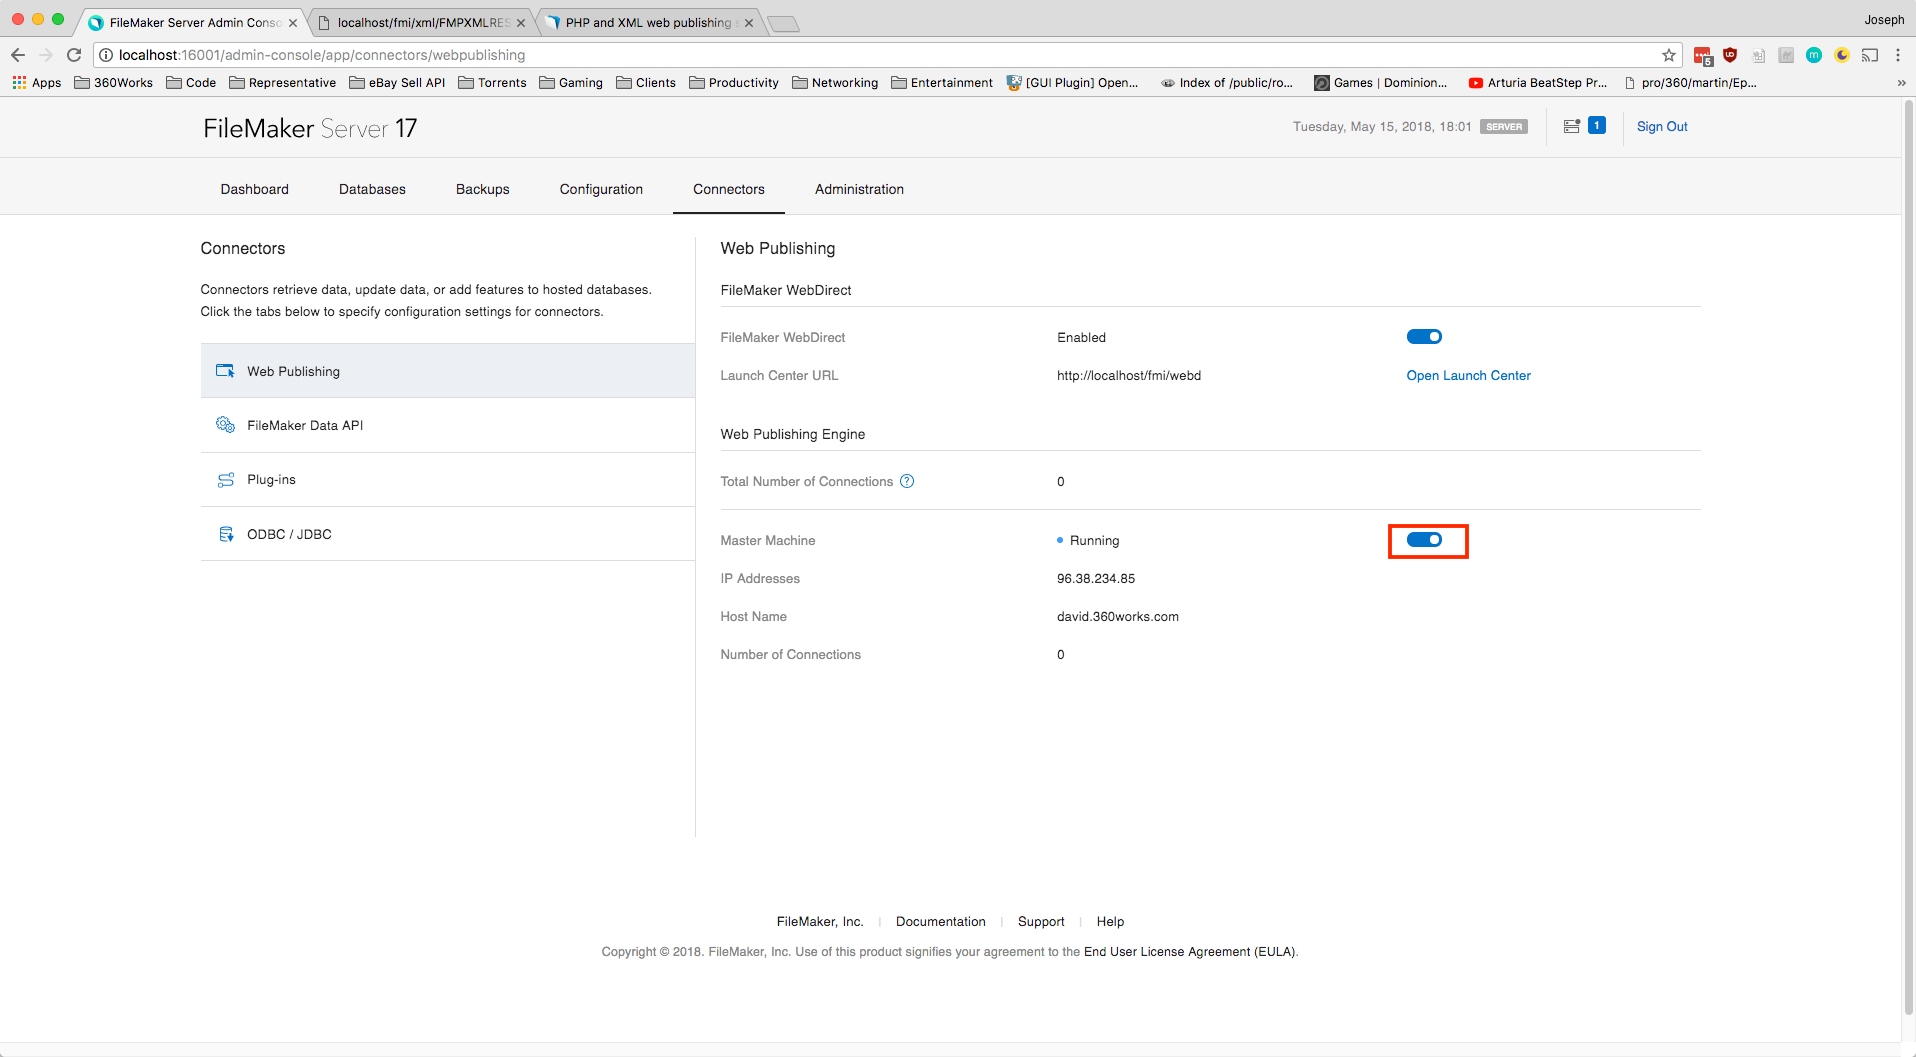Click the blue notification count badge

[x=1597, y=125]
